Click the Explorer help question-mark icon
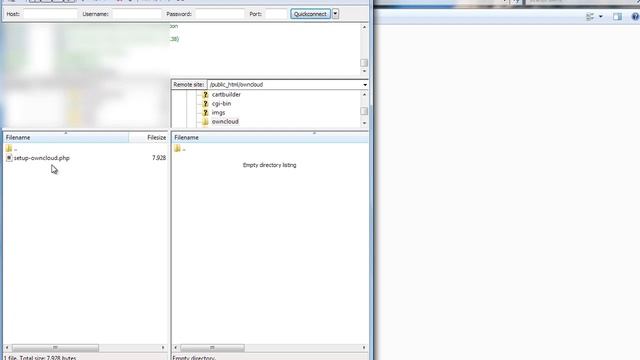The width and height of the screenshot is (640, 360). (635, 16)
